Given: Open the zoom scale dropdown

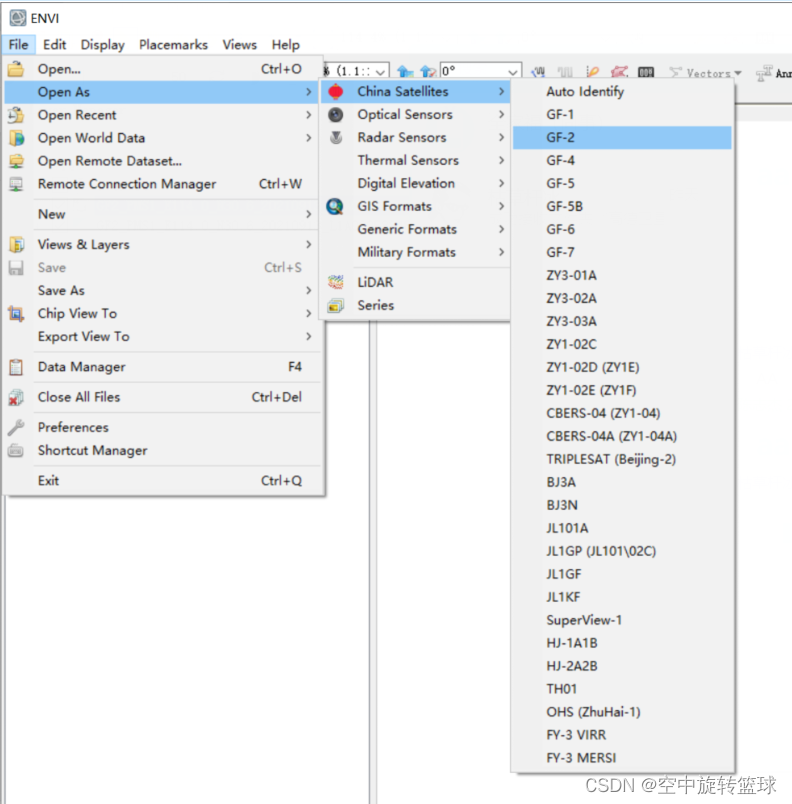Looking at the screenshot, I should click(x=380, y=71).
